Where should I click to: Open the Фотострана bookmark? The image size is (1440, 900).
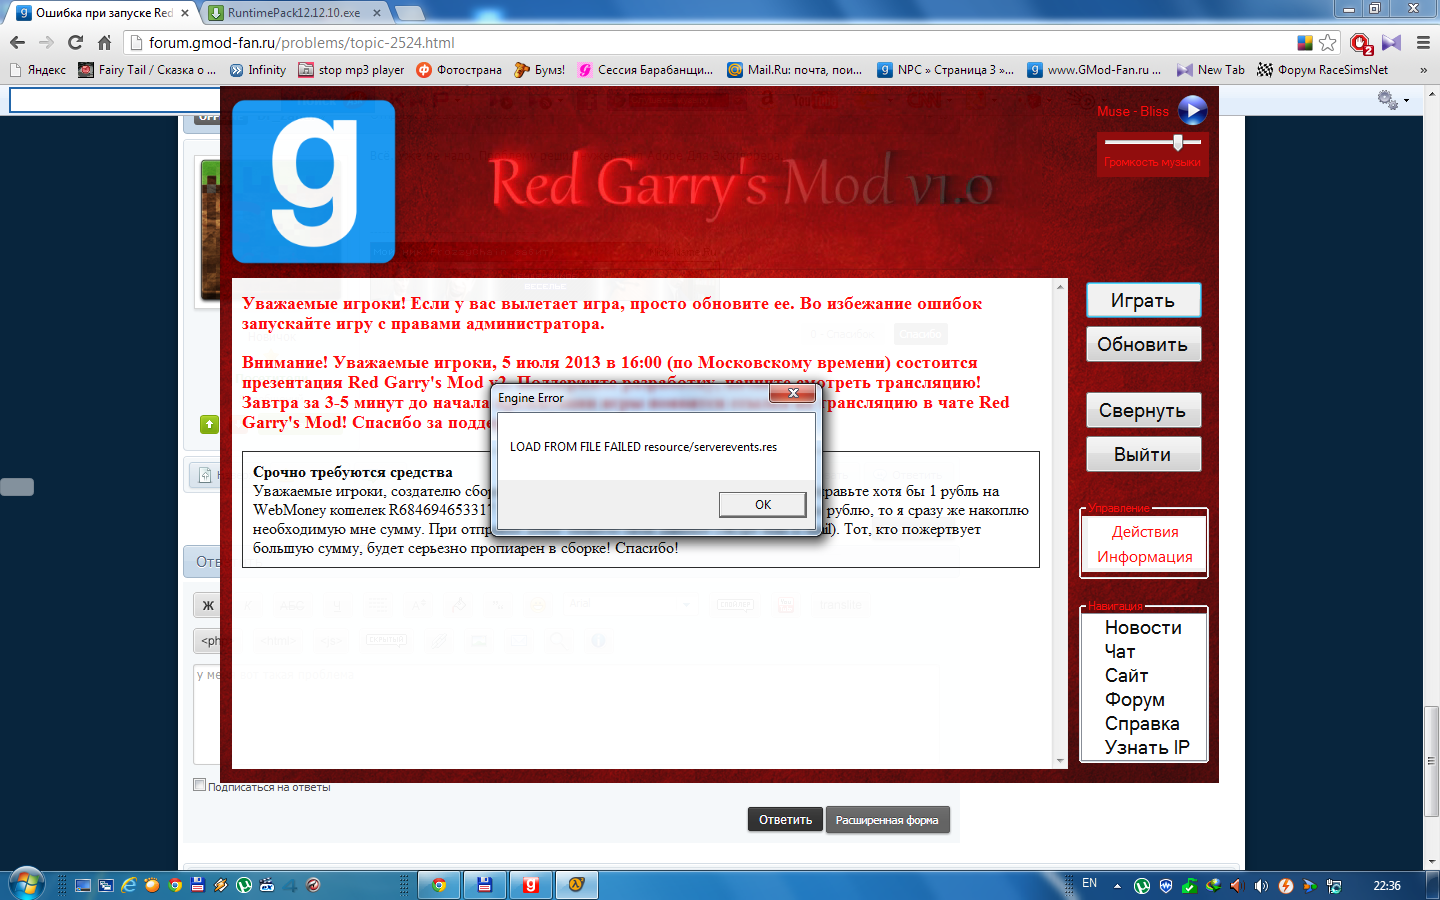(459, 70)
